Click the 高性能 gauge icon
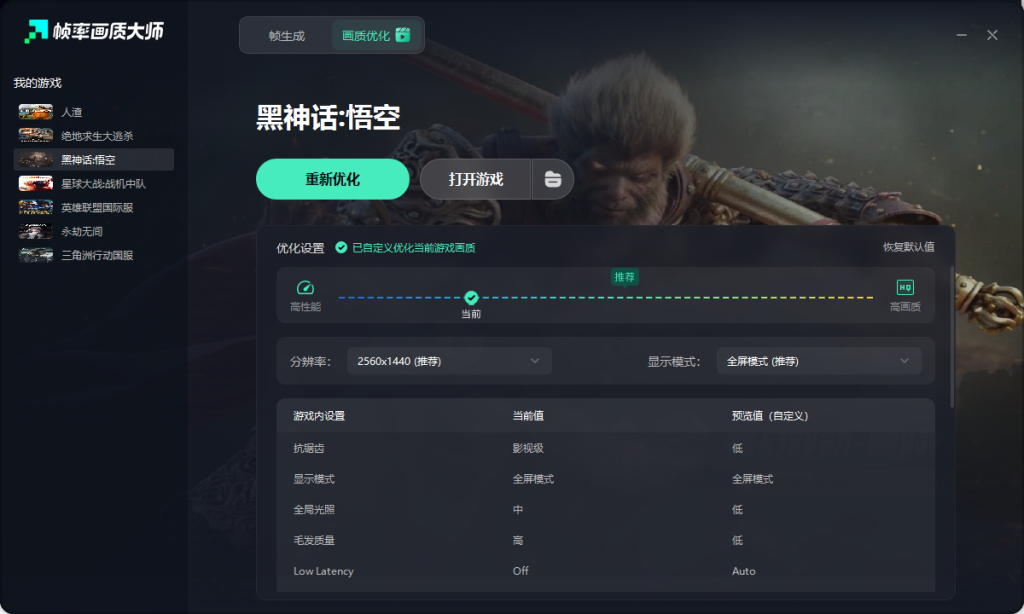The height and width of the screenshot is (614, 1024). 305,287
